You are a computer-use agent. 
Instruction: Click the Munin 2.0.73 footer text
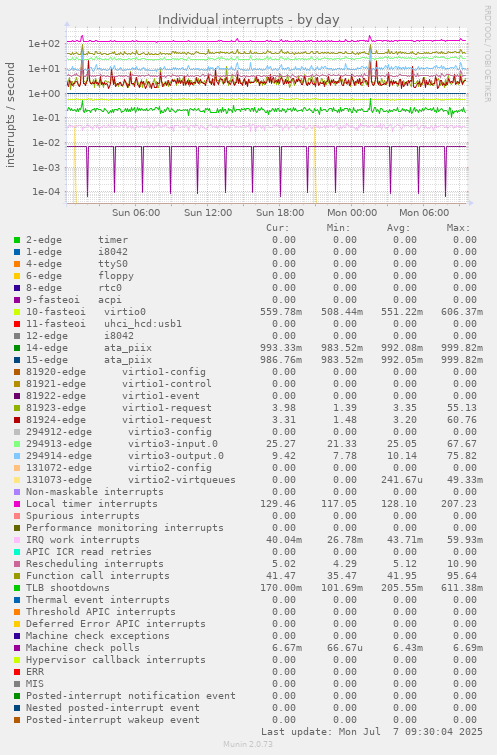[x=248, y=744]
